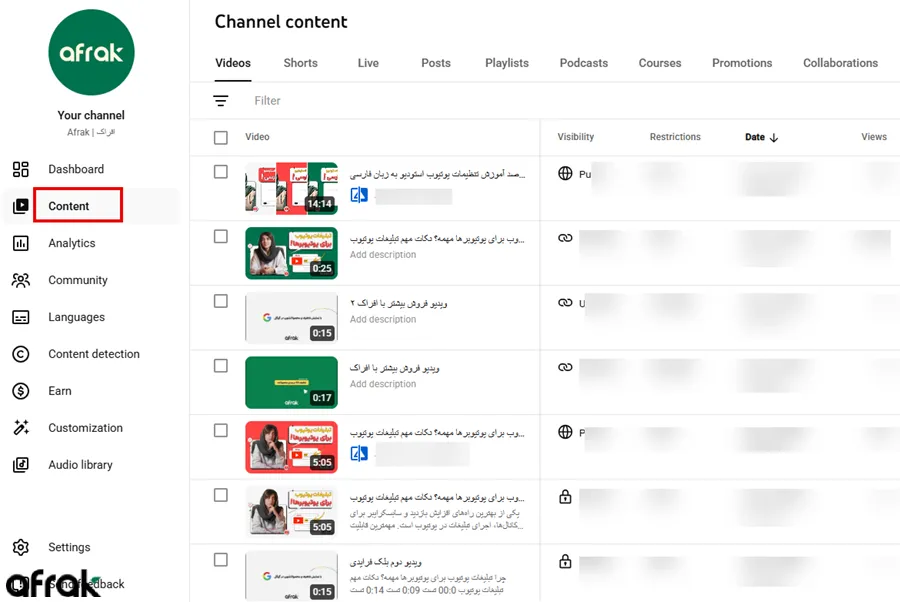Open Settings gear icon in sidebar
This screenshot has width=900, height=602.
click(x=21, y=547)
